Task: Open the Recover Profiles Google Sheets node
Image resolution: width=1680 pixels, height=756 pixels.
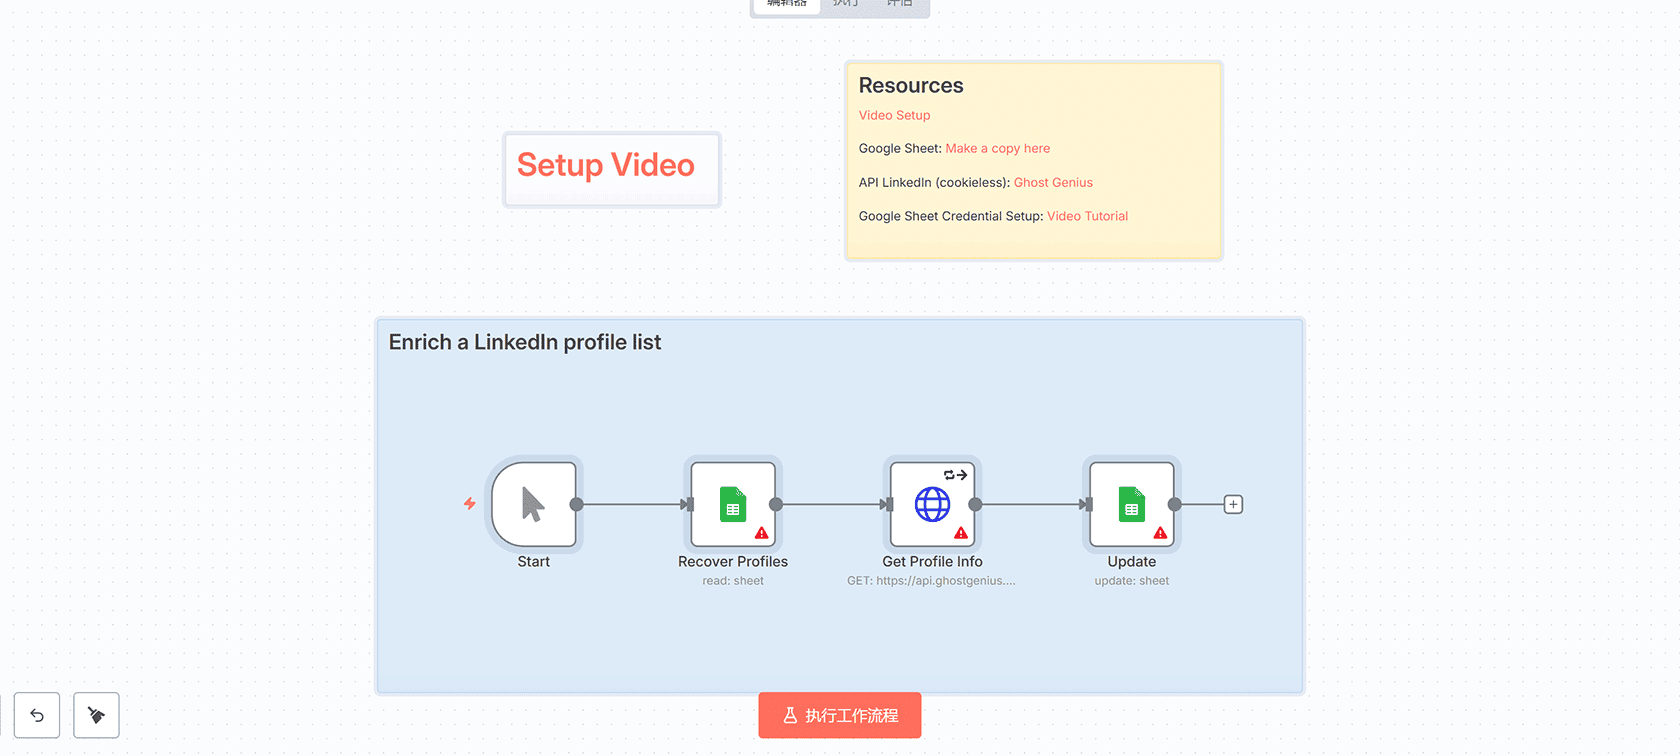Action: 732,504
